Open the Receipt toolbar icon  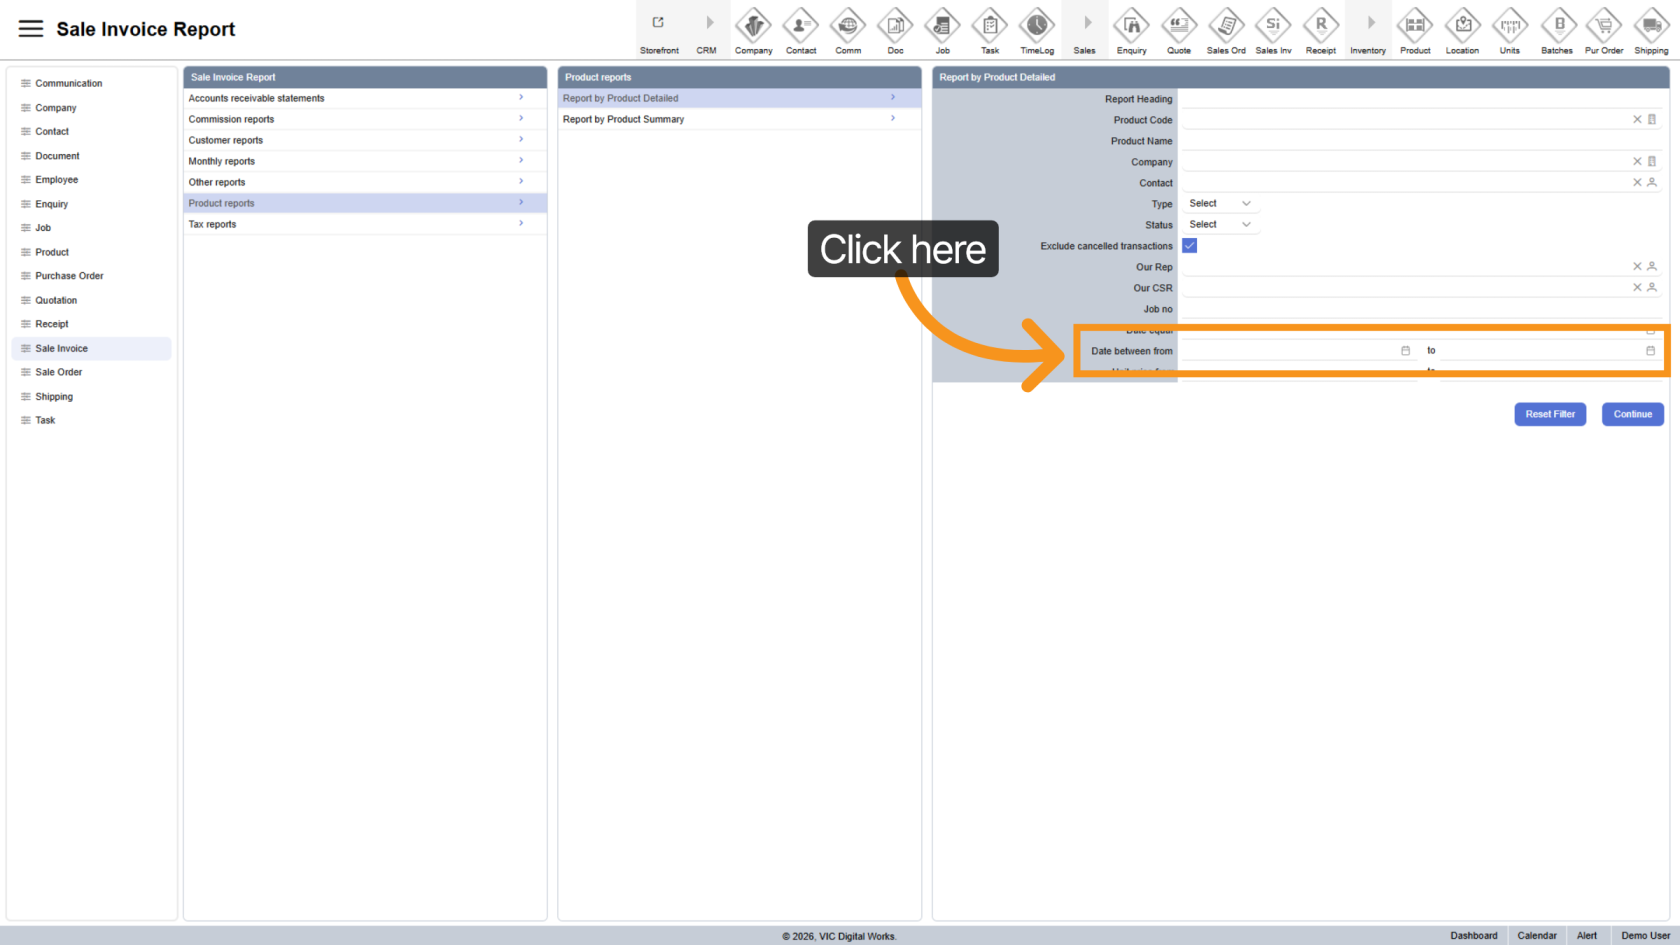pos(1320,26)
